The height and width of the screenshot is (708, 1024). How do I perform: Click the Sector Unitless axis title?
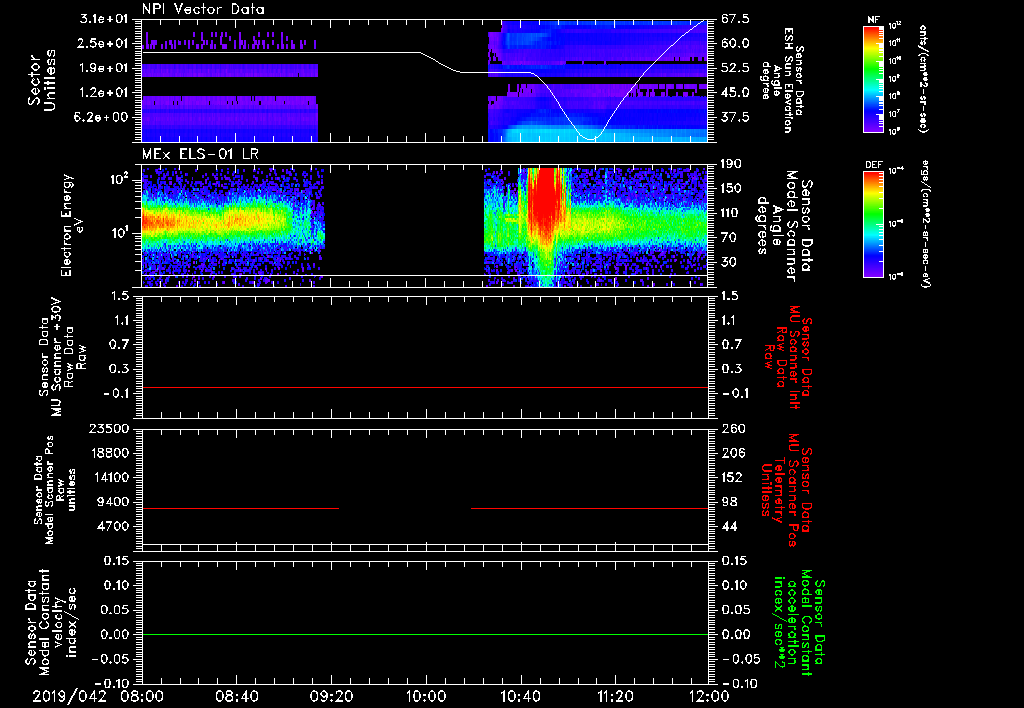[x=42, y=80]
